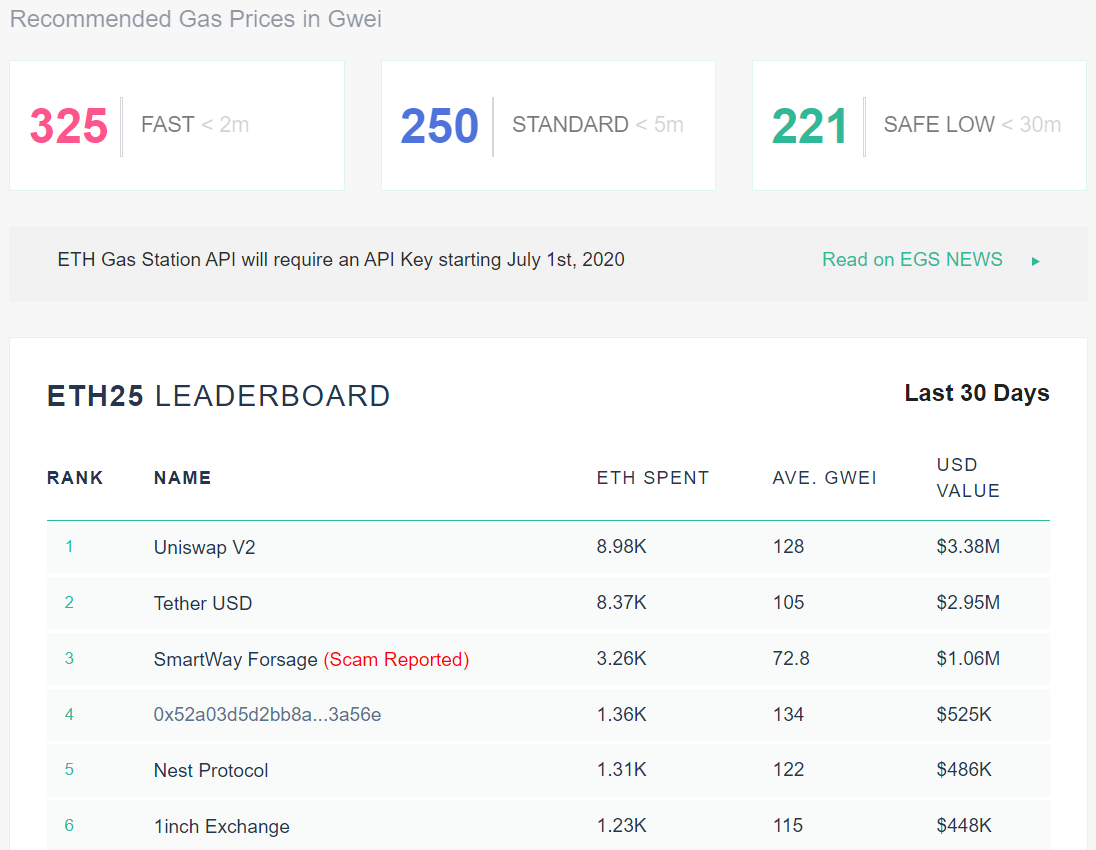Click the red Scam Reported label
Viewport: 1096px width, 850px height.
396,660
